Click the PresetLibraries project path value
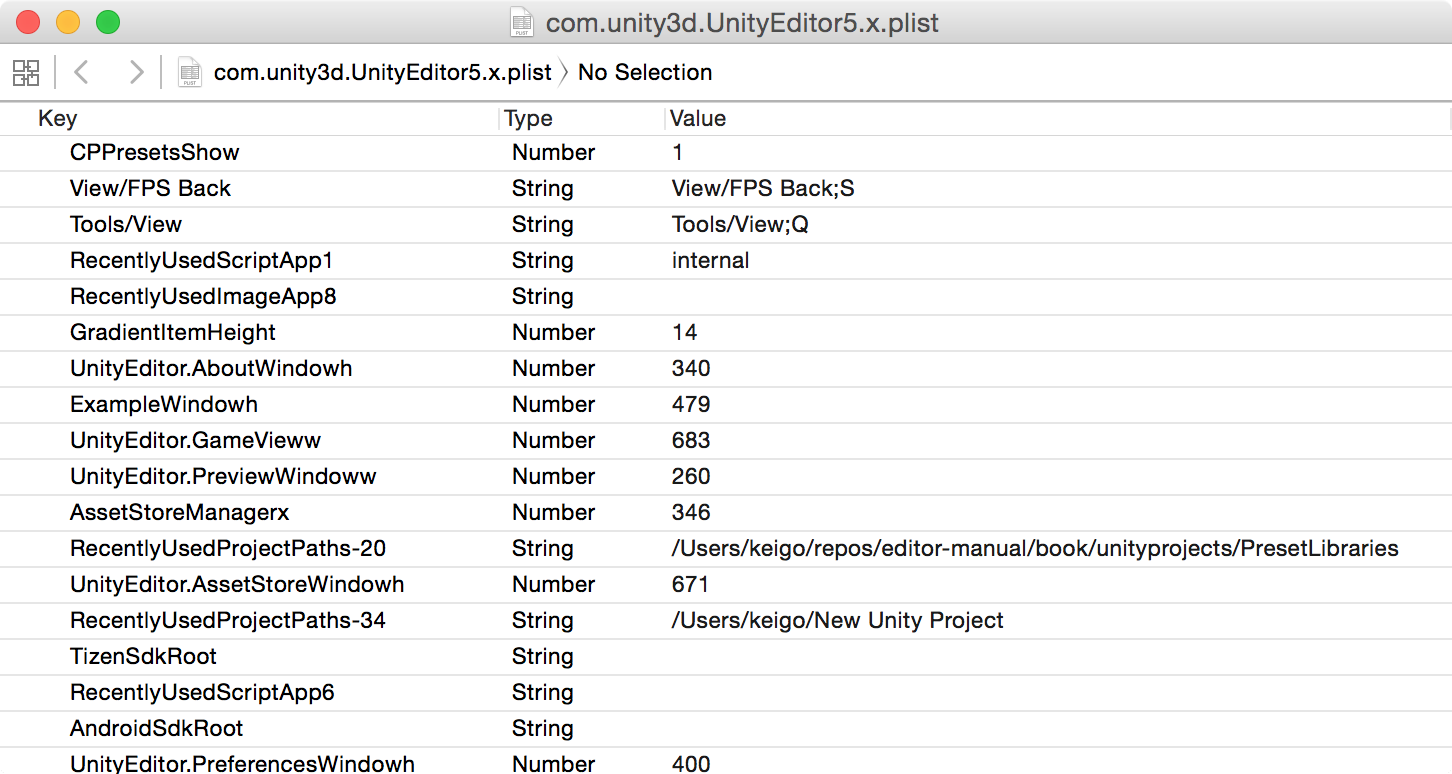Screen dimensions: 1452x774 (1035, 548)
